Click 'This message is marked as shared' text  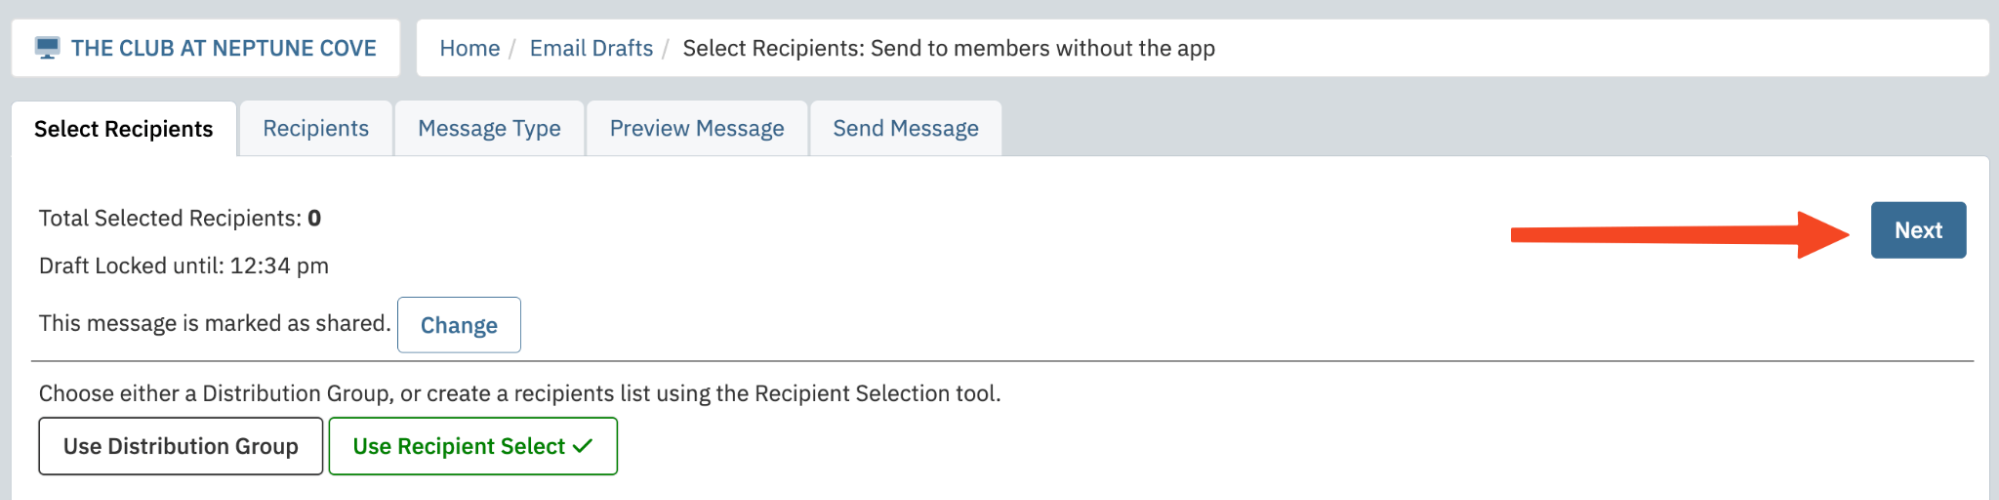[x=215, y=323]
